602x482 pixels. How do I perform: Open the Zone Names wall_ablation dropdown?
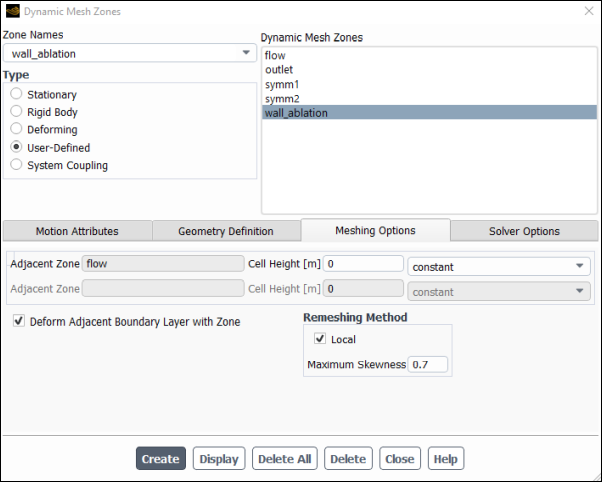[x=130, y=53]
